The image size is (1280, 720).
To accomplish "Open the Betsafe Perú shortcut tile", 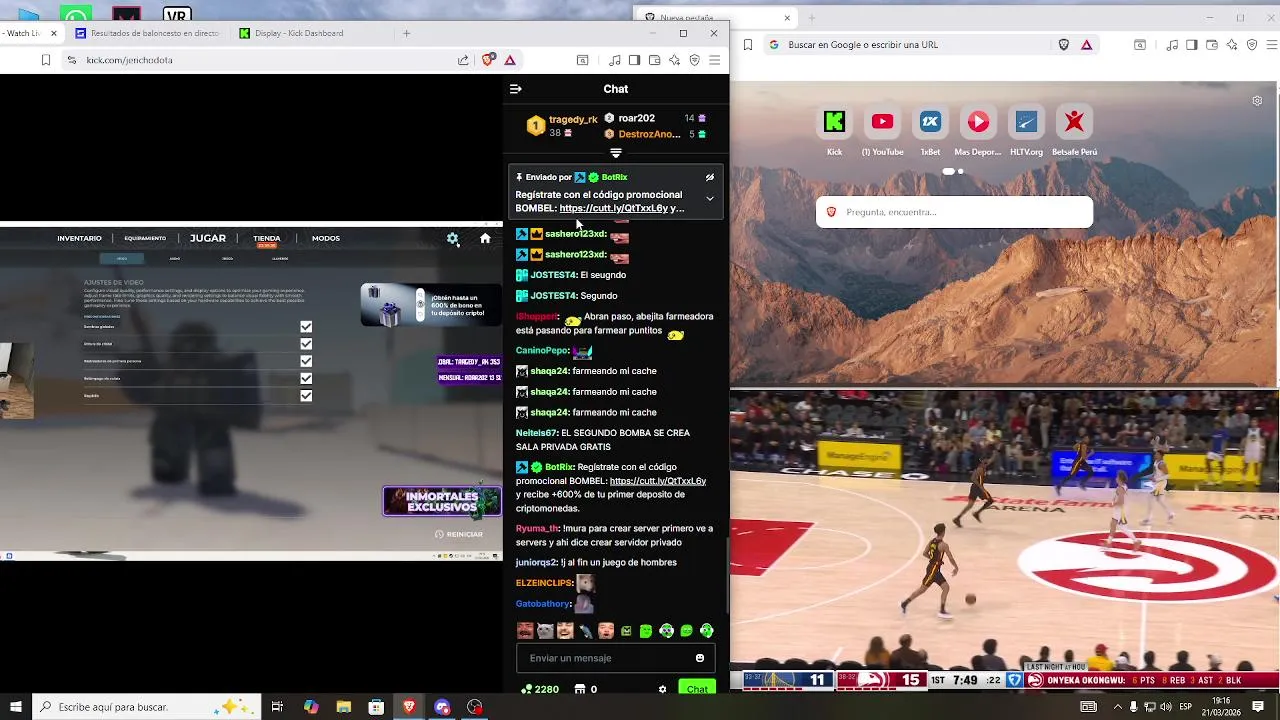I will tap(1074, 130).
